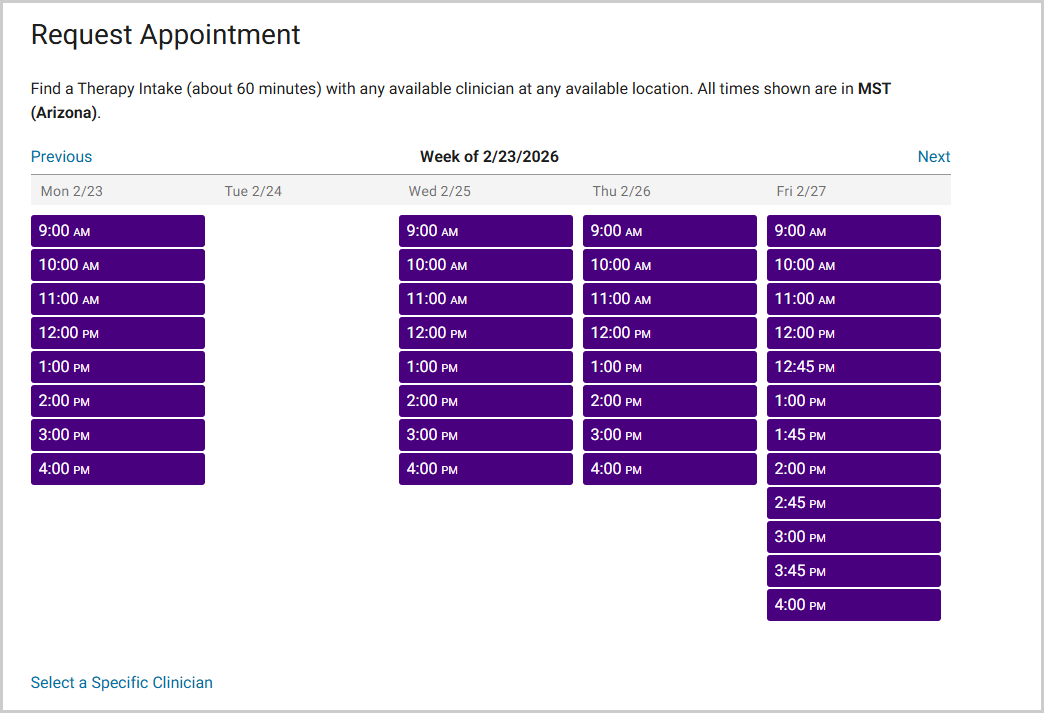1044x713 pixels.
Task: Book Monday 2/23 at 10:00 AM
Action: click(x=118, y=265)
